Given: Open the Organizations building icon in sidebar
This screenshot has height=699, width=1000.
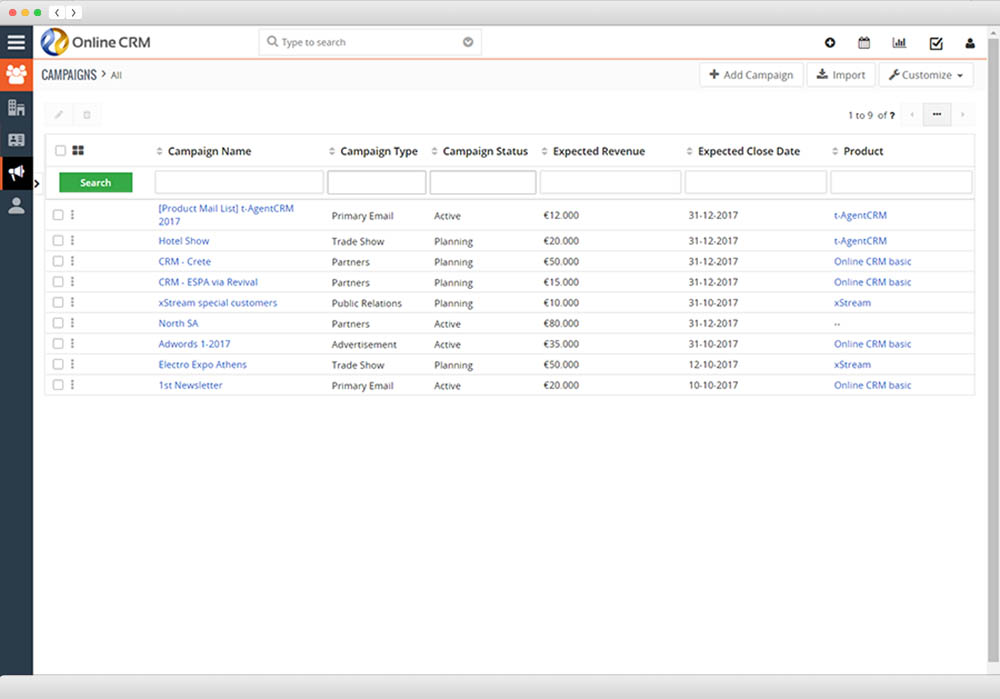Looking at the screenshot, I should coord(16,107).
